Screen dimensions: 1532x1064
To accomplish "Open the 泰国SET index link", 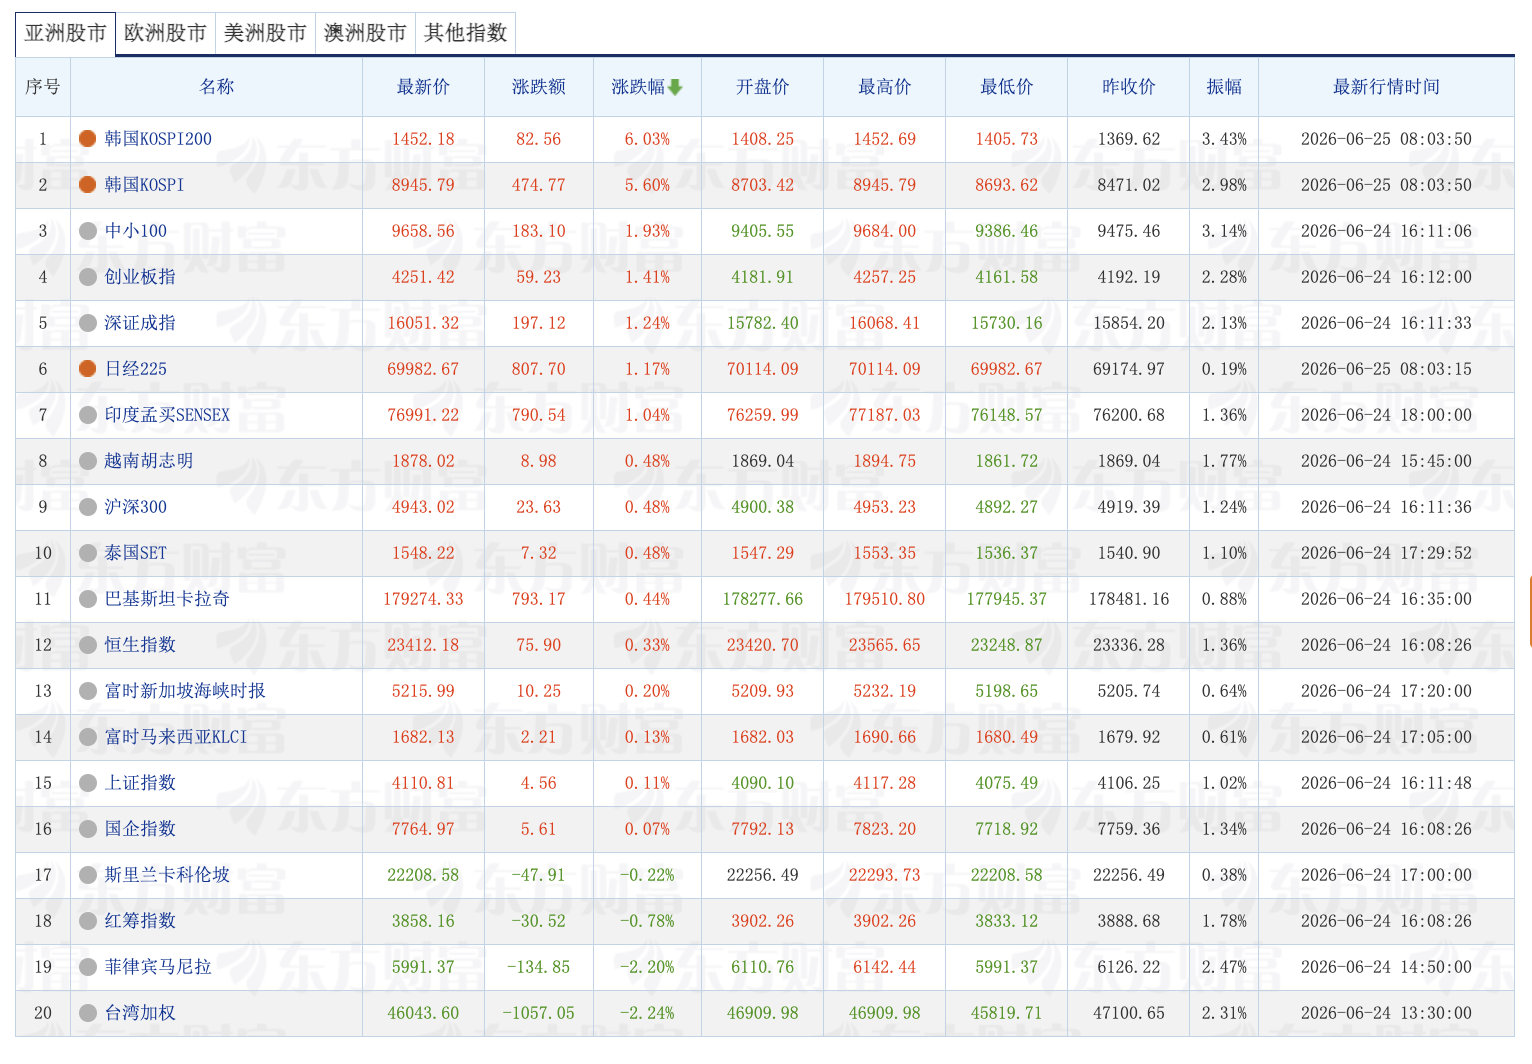I will click(x=136, y=553).
